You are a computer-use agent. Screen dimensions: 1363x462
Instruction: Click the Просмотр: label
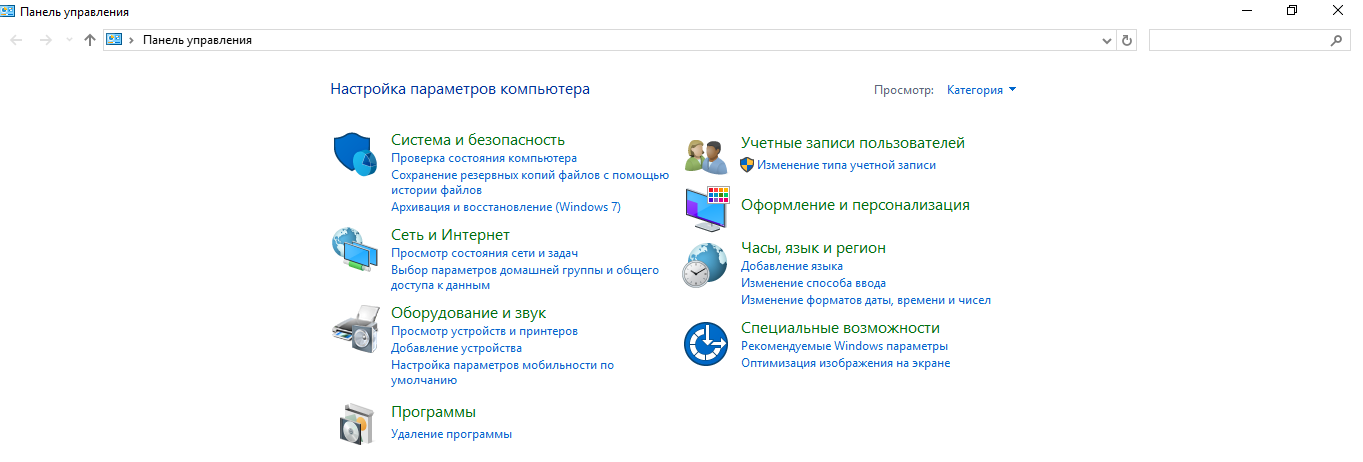coord(904,90)
